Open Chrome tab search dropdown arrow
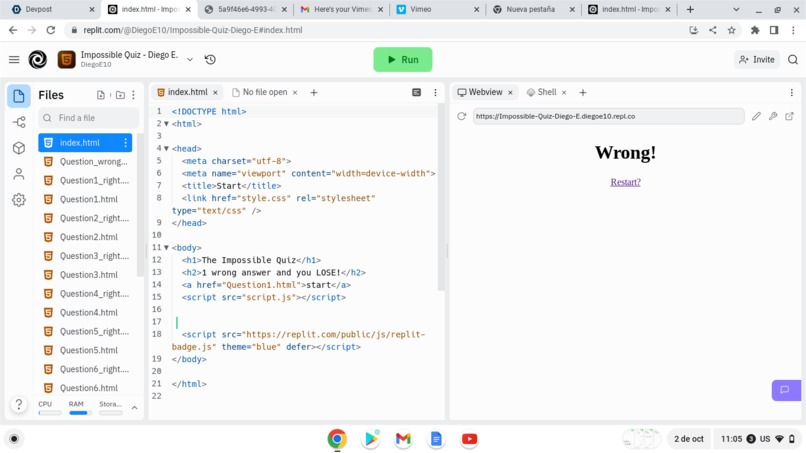Image resolution: width=806 pixels, height=453 pixels. pos(736,9)
